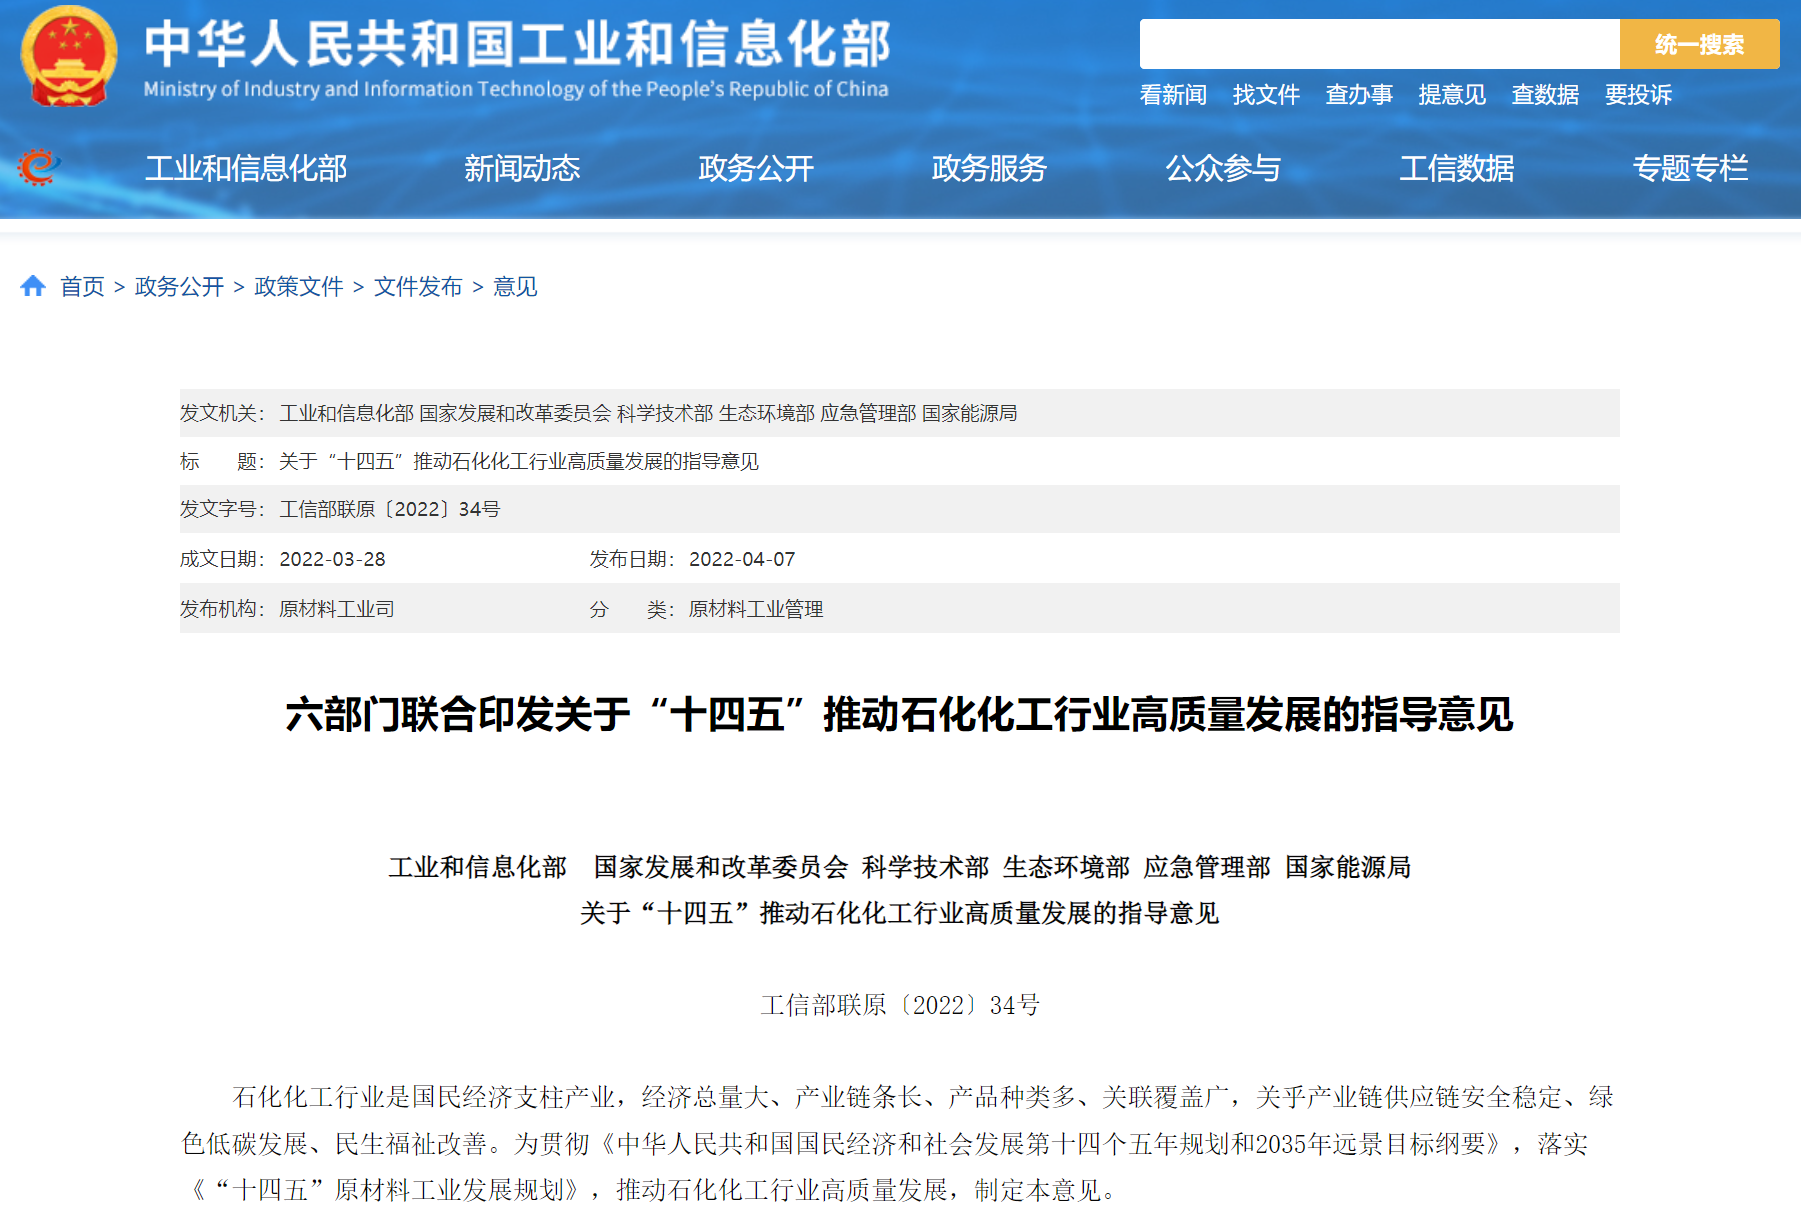Open 工业和信息化部 menu item
Image resolution: width=1801 pixels, height=1226 pixels.
tap(246, 168)
